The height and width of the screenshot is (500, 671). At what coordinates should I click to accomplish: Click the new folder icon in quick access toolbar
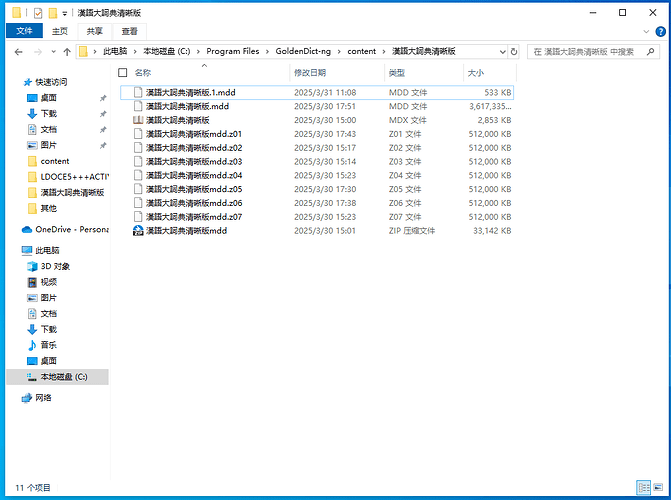click(53, 13)
